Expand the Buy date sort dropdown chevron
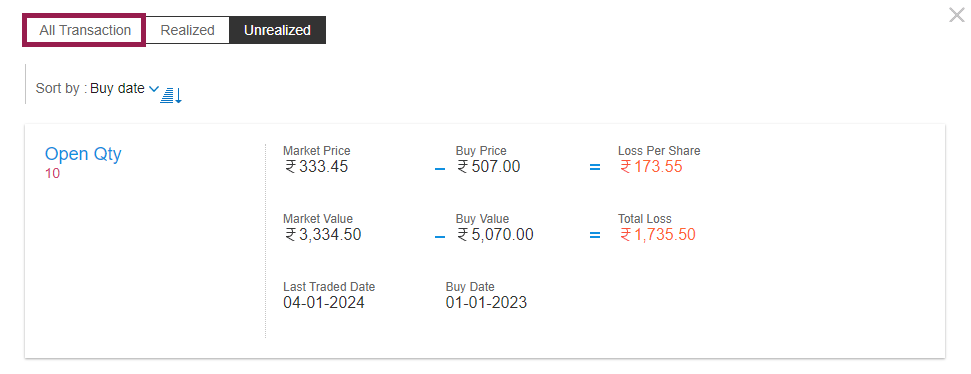 coord(154,89)
